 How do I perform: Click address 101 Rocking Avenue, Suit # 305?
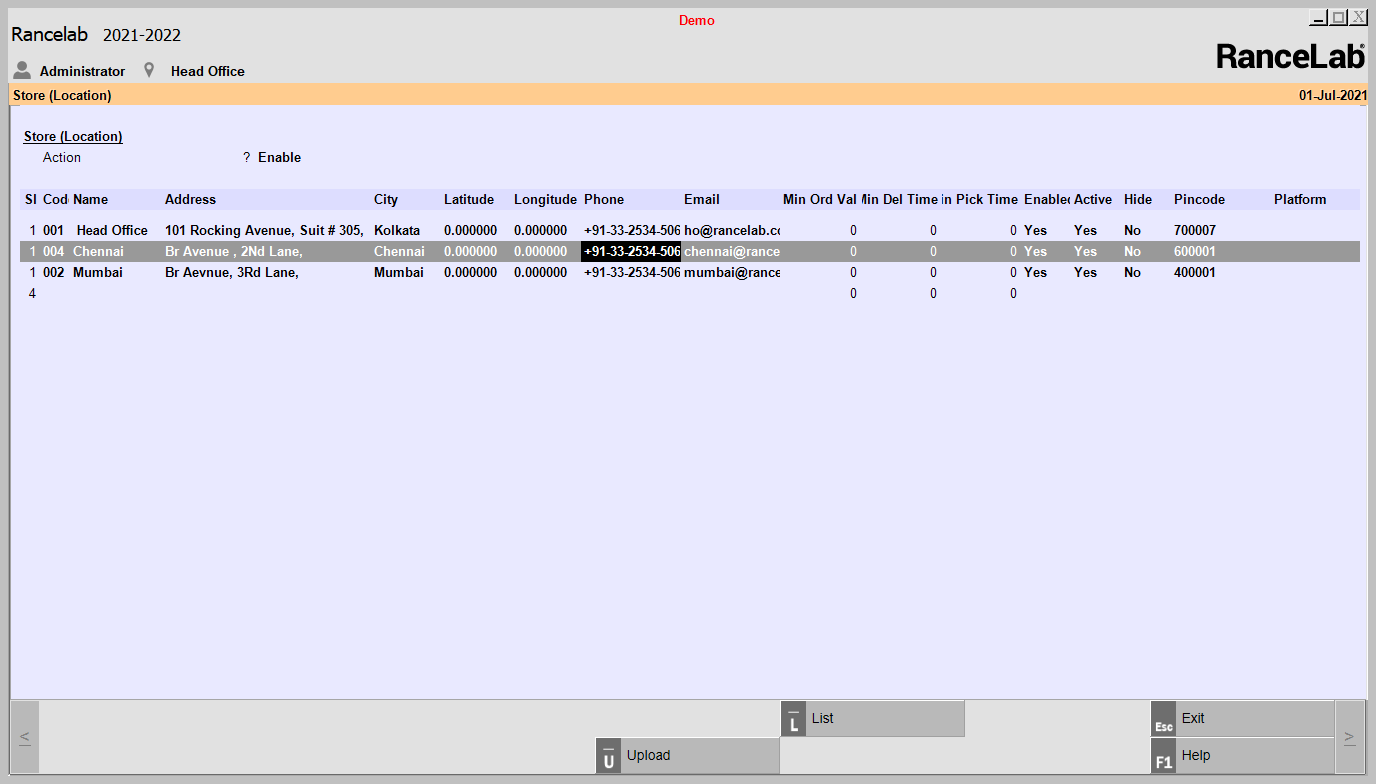tap(264, 231)
